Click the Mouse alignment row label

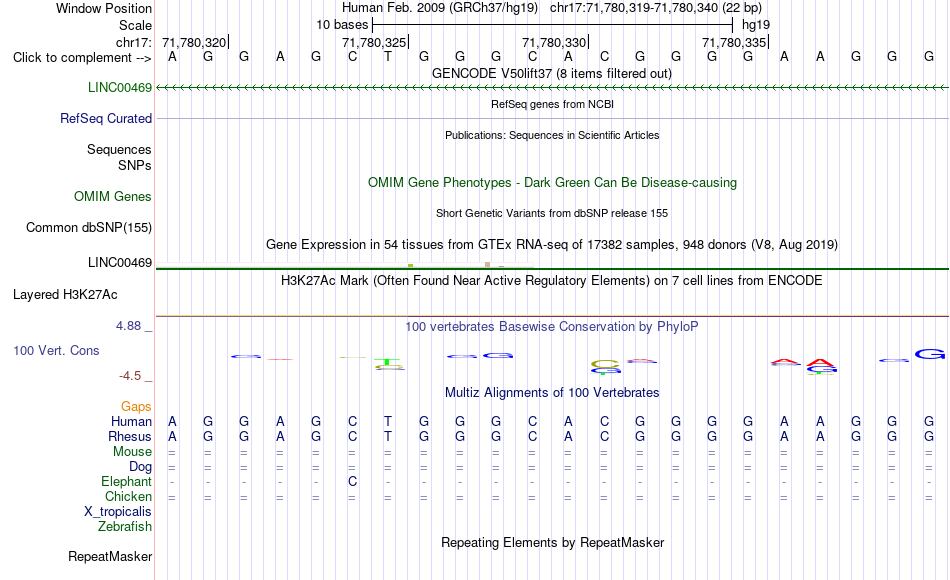(132, 452)
